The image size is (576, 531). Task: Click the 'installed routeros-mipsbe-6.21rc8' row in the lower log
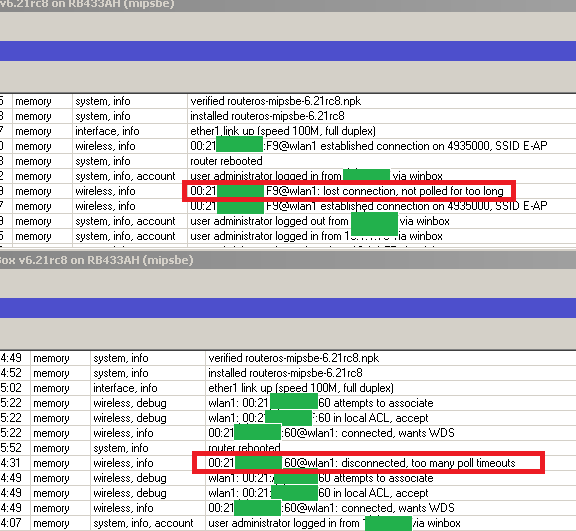288,373
